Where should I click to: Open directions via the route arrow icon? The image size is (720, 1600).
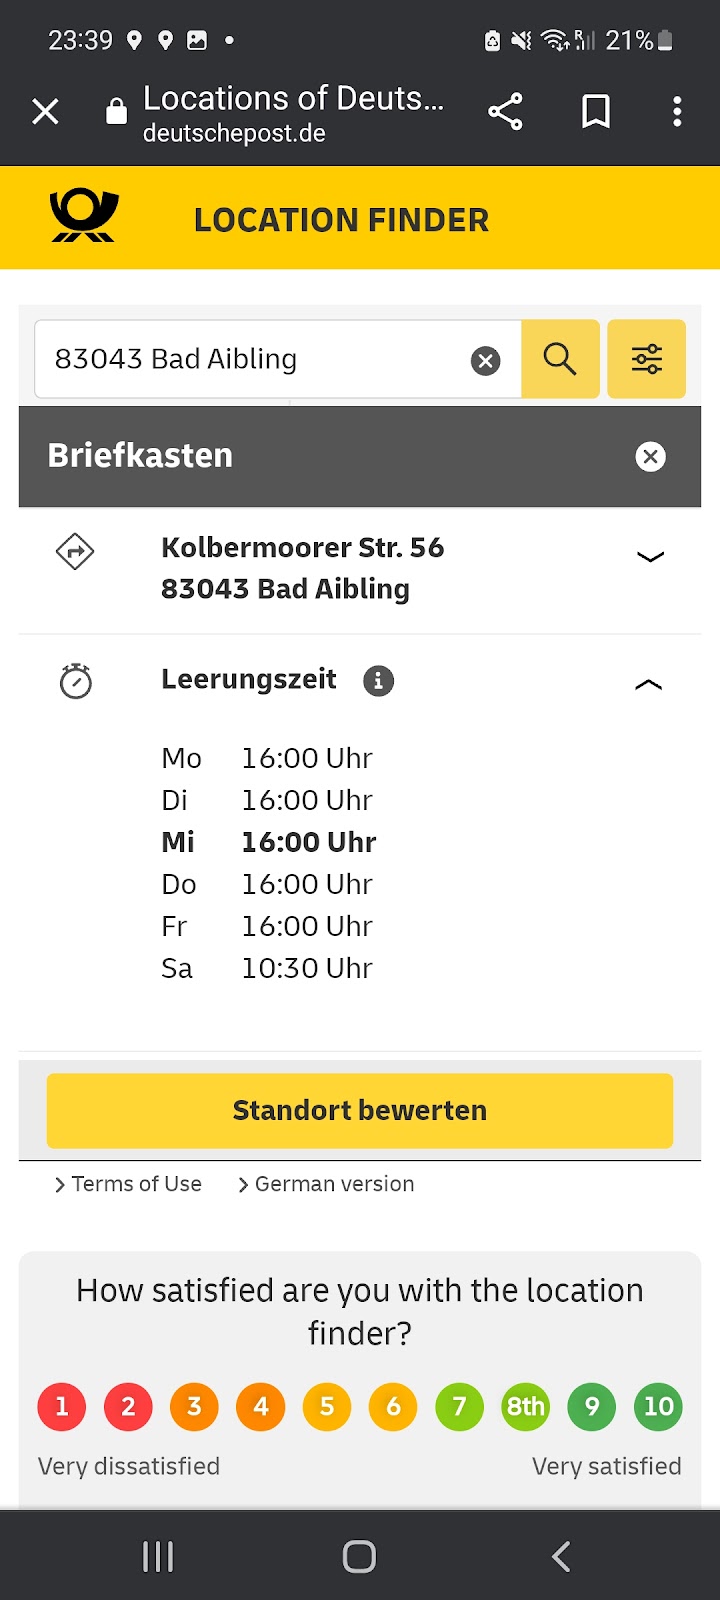pyautogui.click(x=75, y=551)
